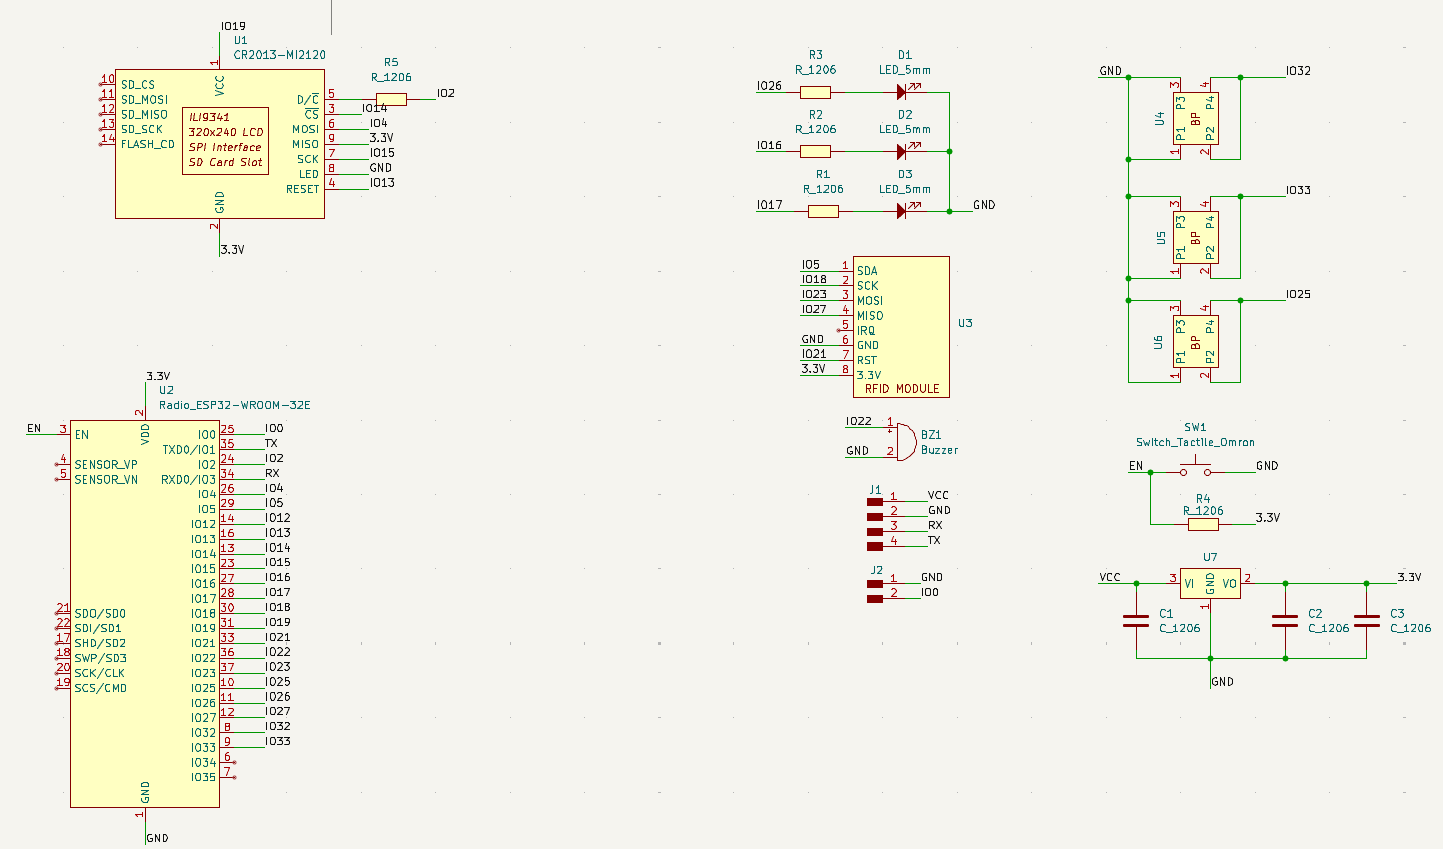Click the RESET pin name on U1
Screen dimensions: 1443x849
click(303, 189)
